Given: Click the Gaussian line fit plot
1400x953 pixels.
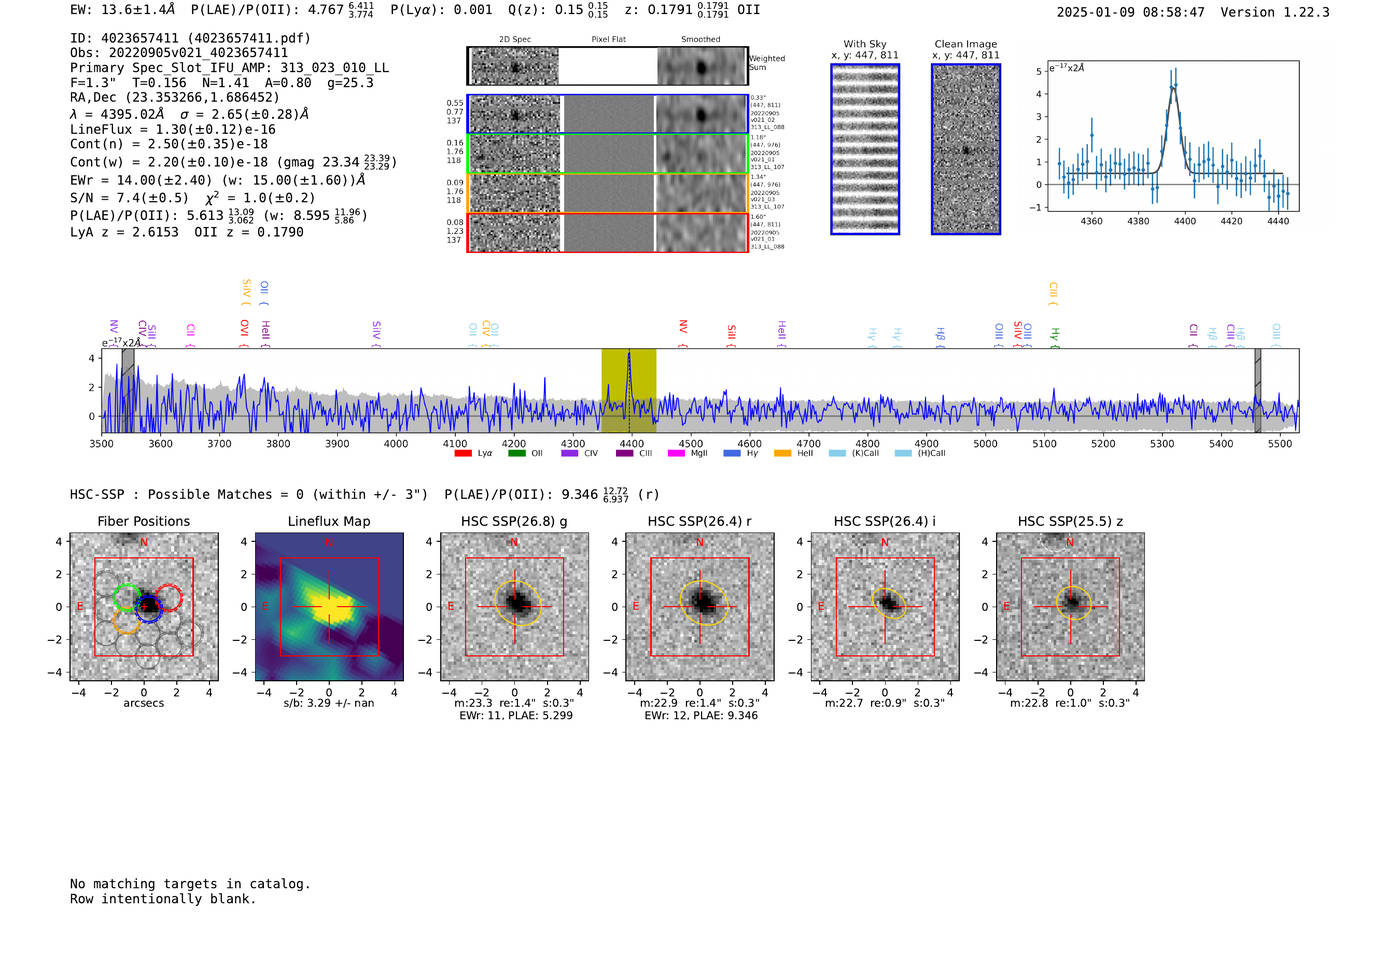Looking at the screenshot, I should point(1172,136).
